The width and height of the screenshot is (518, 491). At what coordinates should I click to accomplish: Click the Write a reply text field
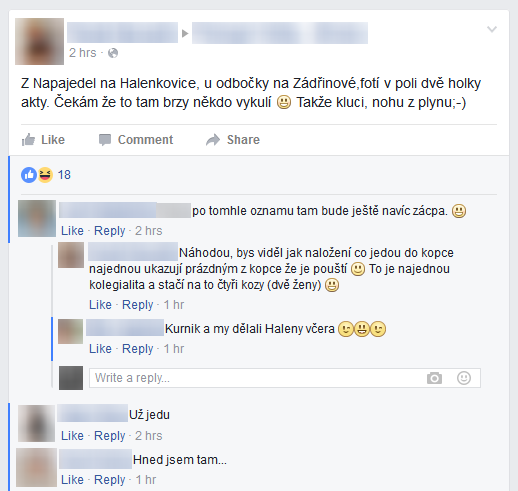tap(285, 378)
